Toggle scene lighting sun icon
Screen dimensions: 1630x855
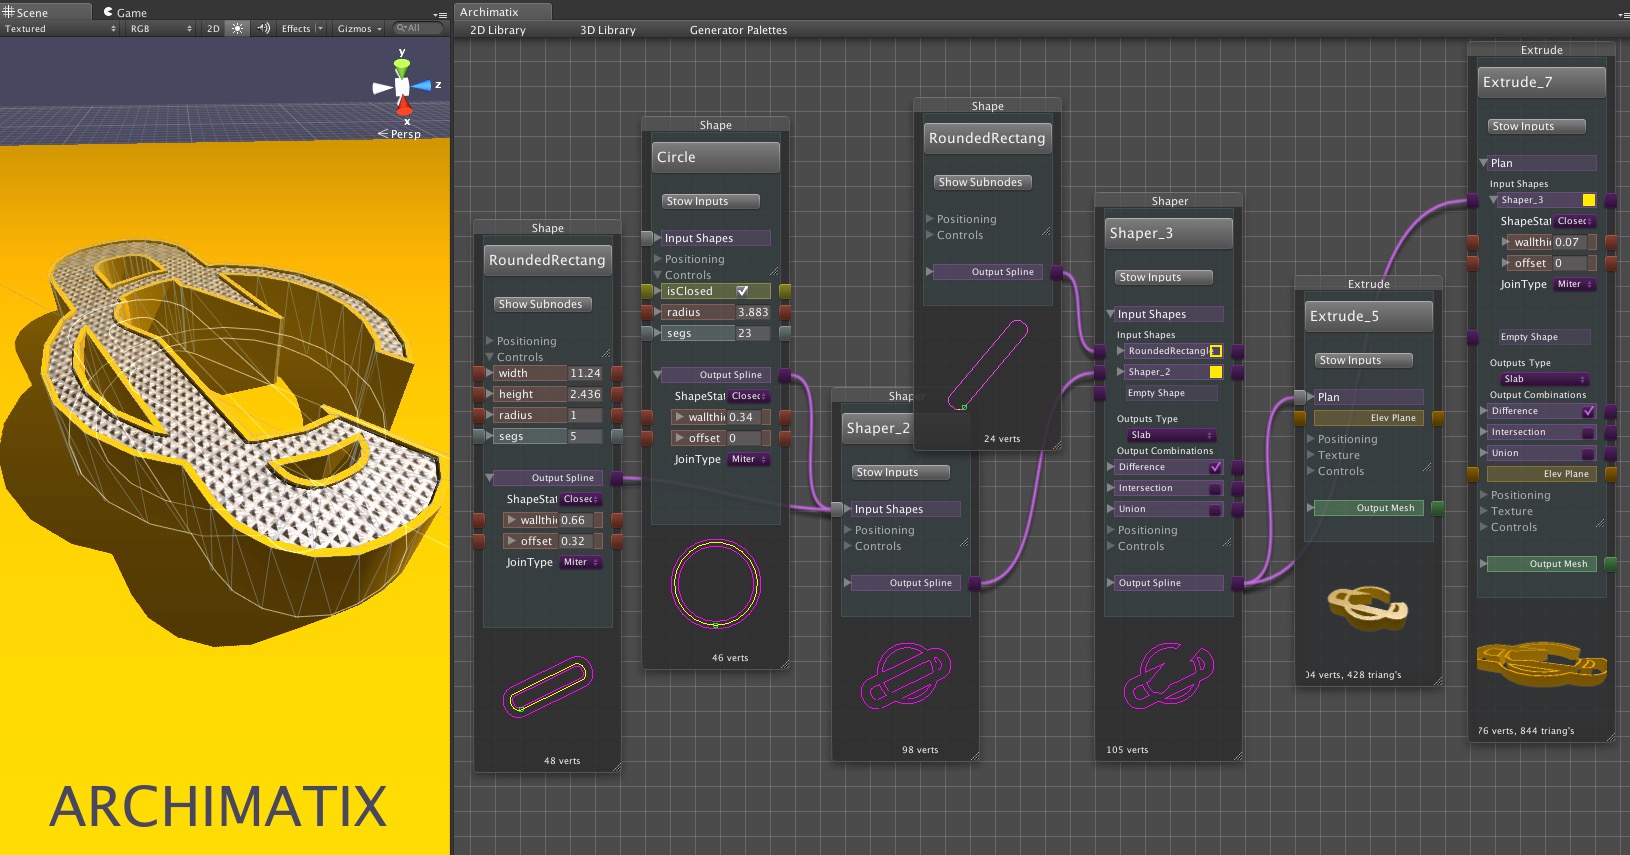[x=237, y=29]
